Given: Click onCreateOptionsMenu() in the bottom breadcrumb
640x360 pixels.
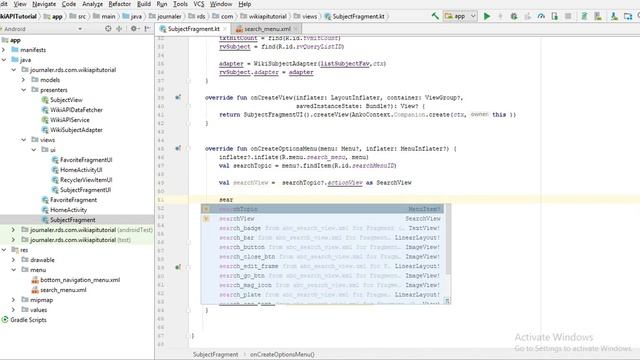Looking at the screenshot, I should pos(282,354).
